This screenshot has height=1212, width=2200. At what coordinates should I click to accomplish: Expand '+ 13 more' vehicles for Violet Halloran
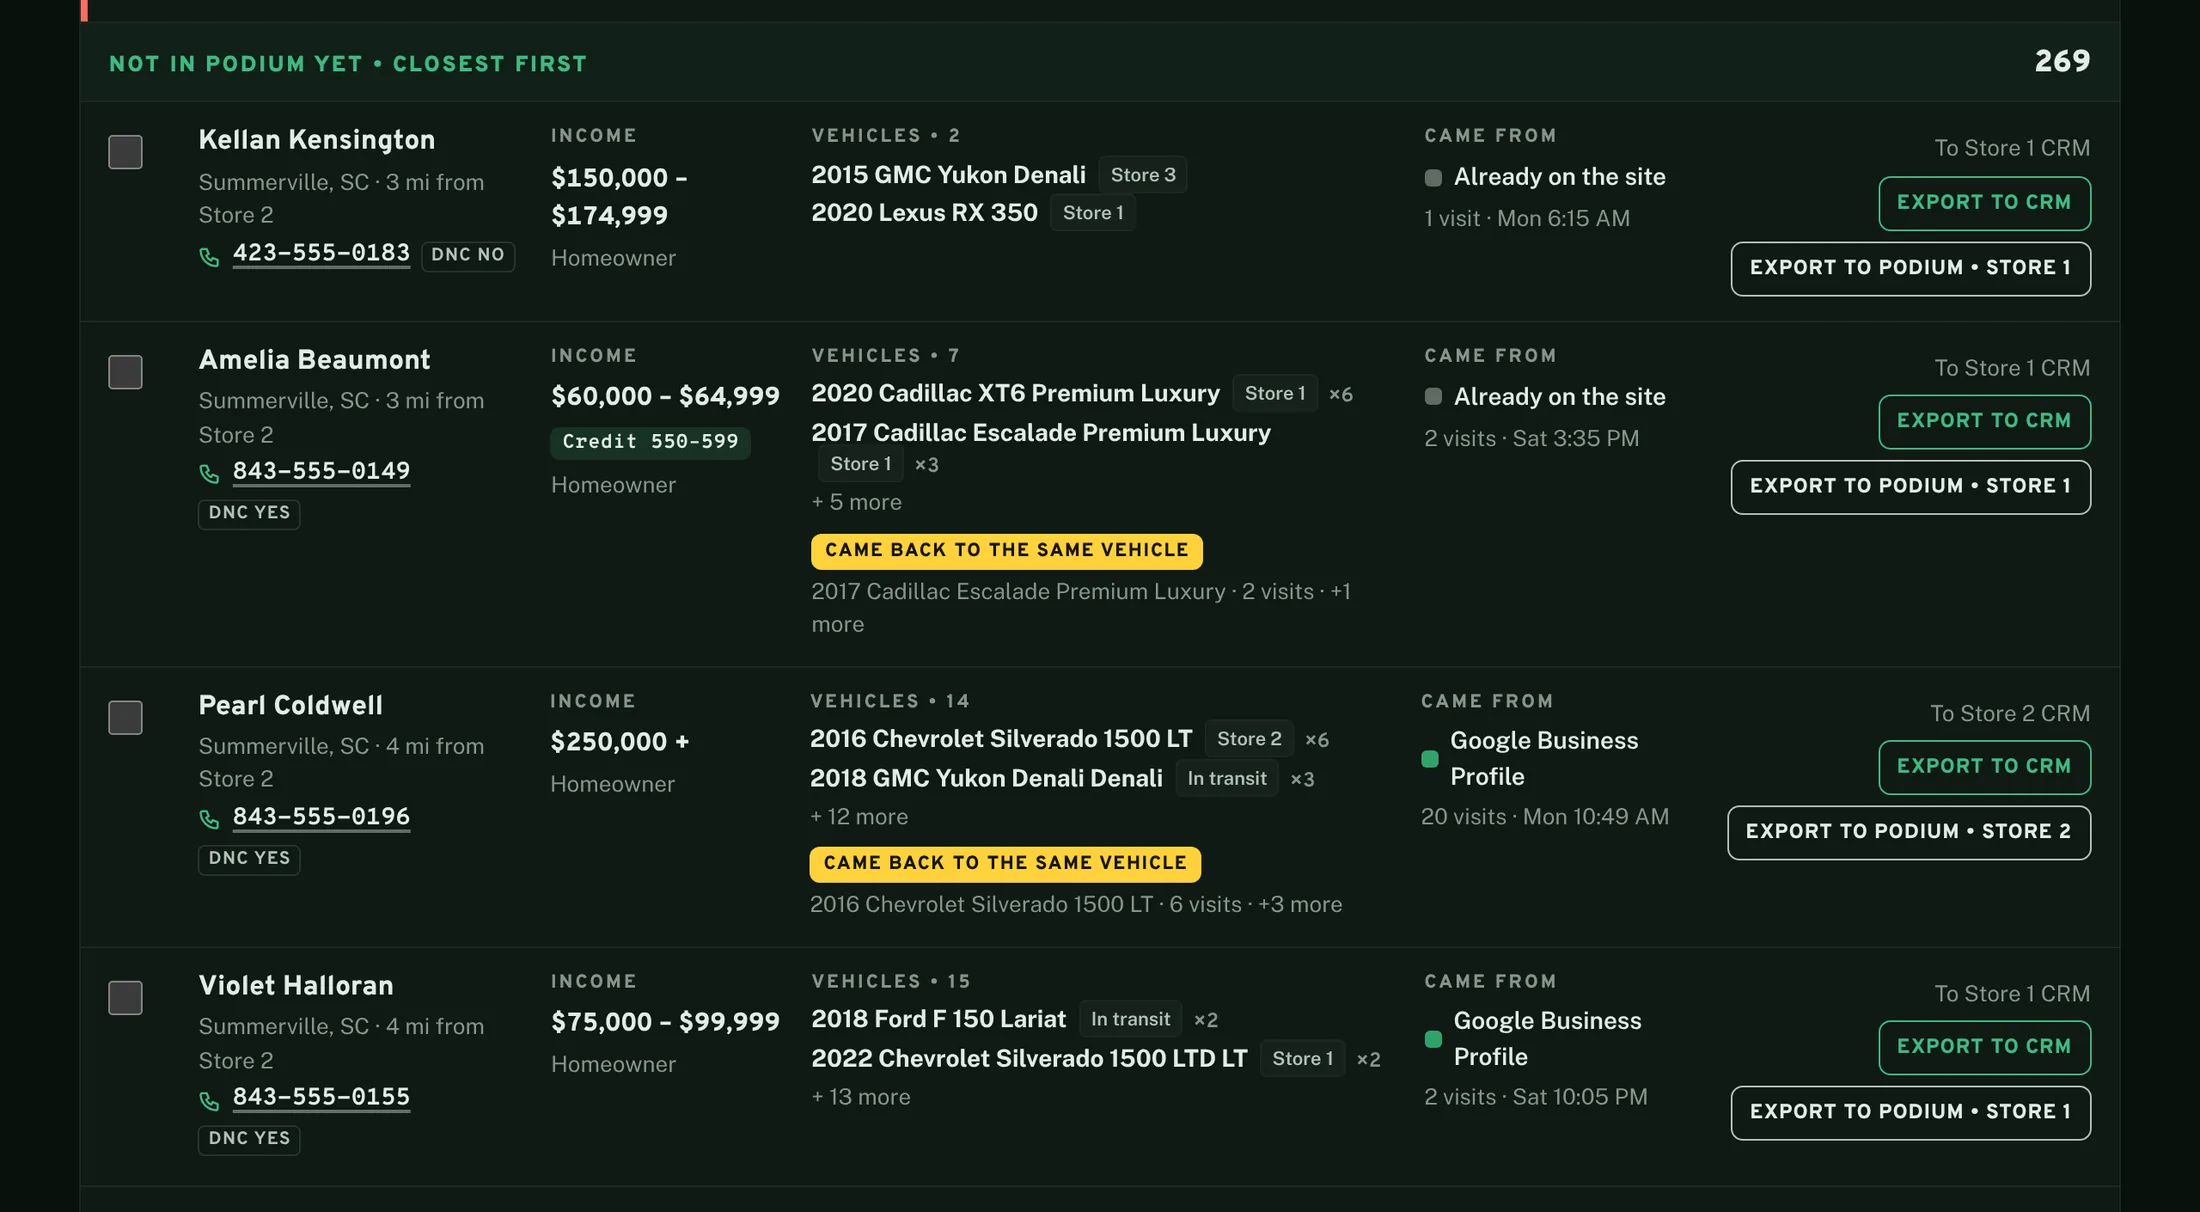click(861, 1097)
